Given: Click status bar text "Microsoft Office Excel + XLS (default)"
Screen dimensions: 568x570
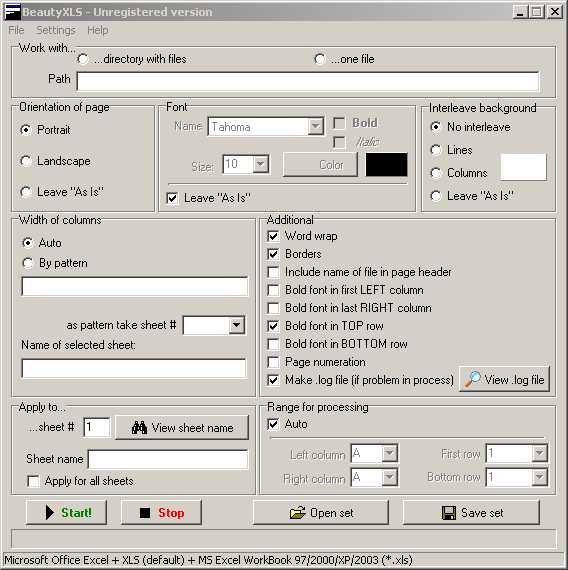Looking at the screenshot, I should (x=95, y=560).
